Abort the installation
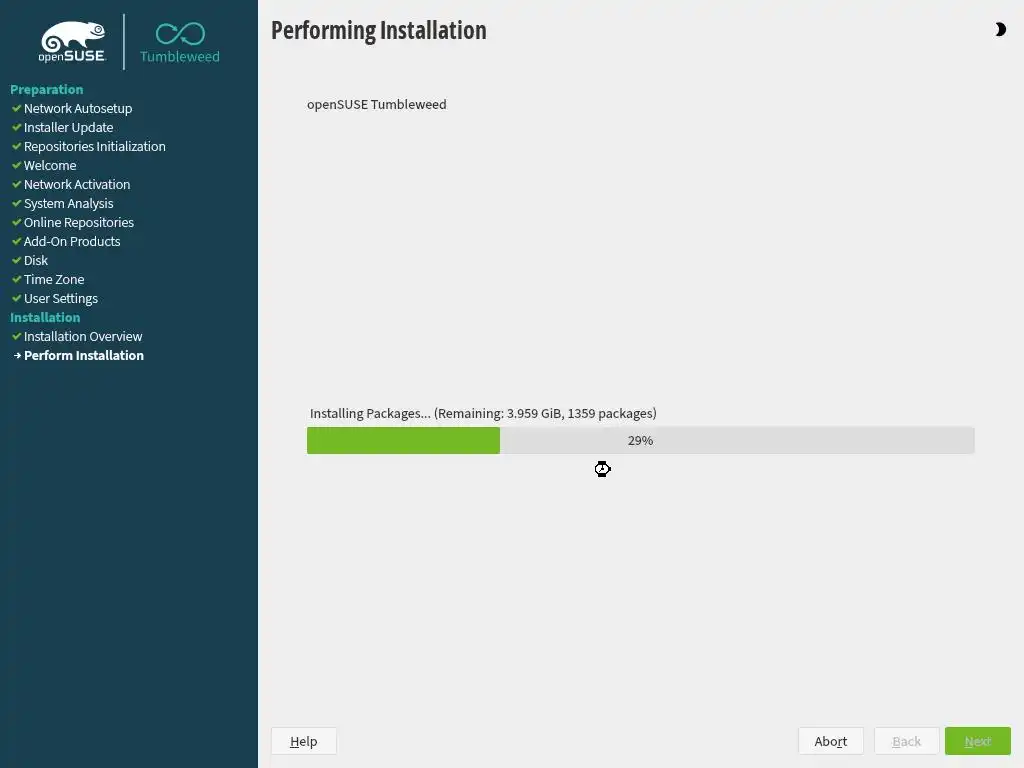The image size is (1024, 768). coord(831,741)
